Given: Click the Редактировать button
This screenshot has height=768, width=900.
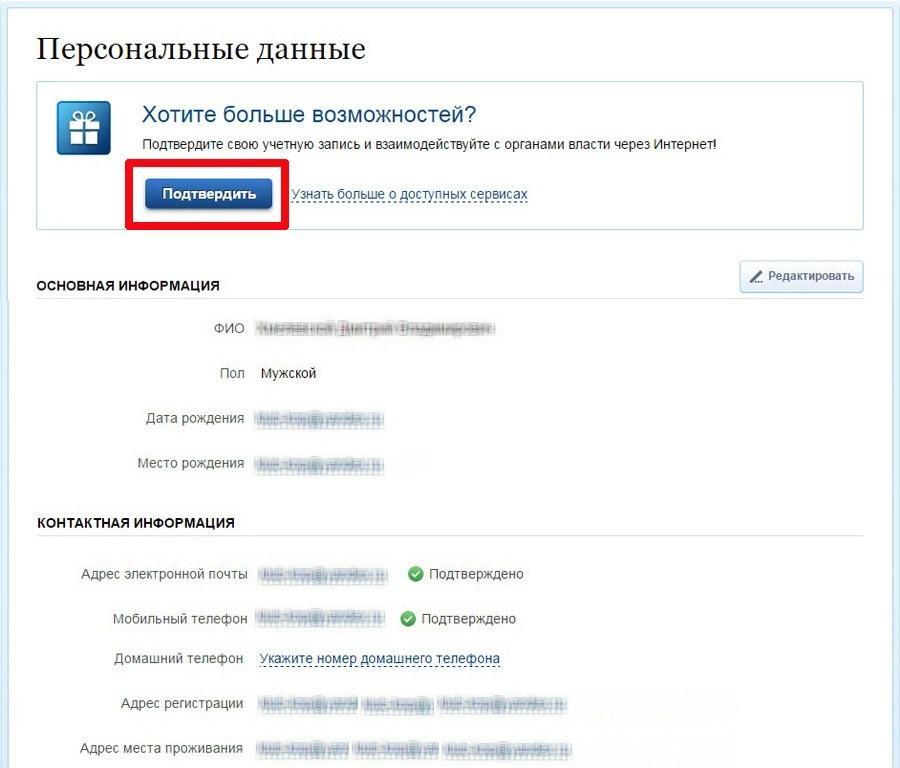Looking at the screenshot, I should point(801,277).
